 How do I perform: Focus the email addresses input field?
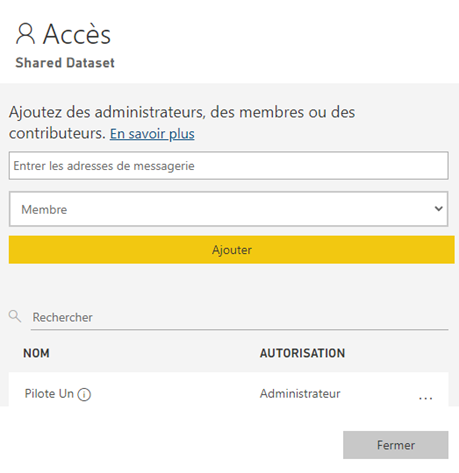(228, 166)
